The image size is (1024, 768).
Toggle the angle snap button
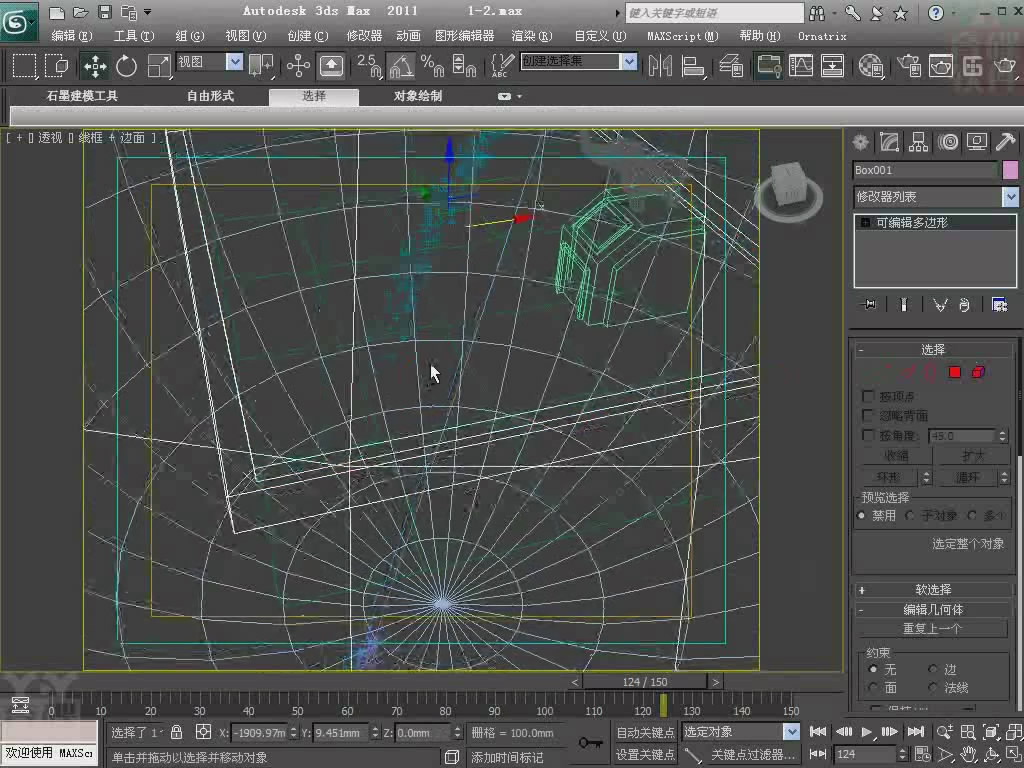[x=401, y=66]
